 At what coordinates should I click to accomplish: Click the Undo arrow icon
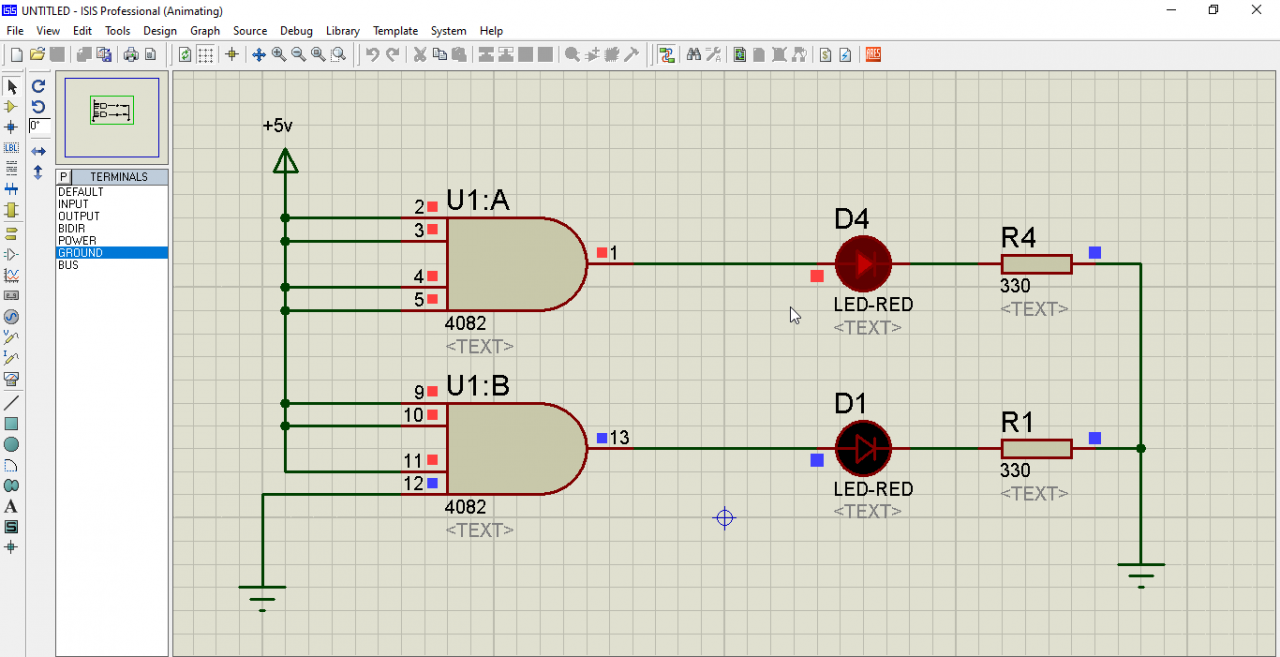tap(372, 54)
